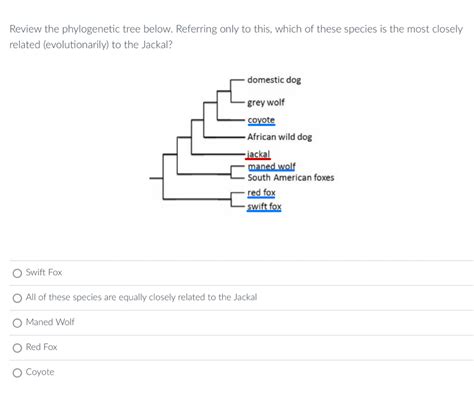
Task: Click the swift fox label in tree
Action: click(264, 207)
